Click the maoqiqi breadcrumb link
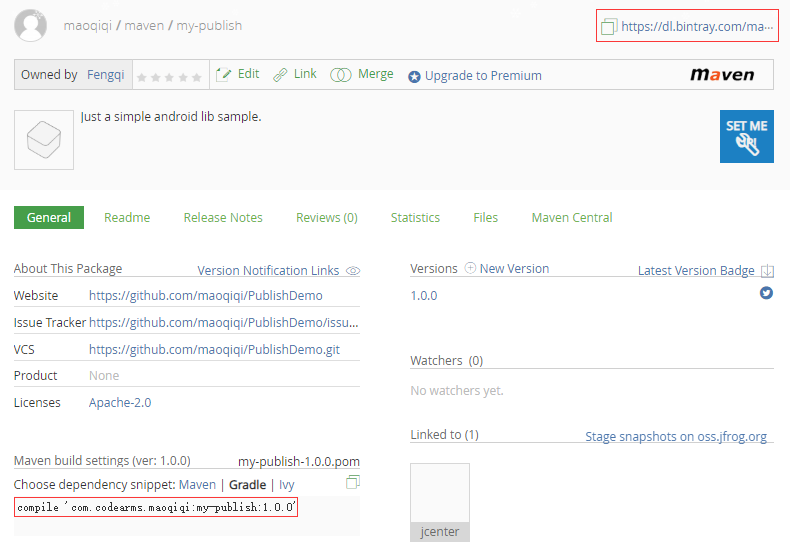The width and height of the screenshot is (790, 555). [88, 26]
